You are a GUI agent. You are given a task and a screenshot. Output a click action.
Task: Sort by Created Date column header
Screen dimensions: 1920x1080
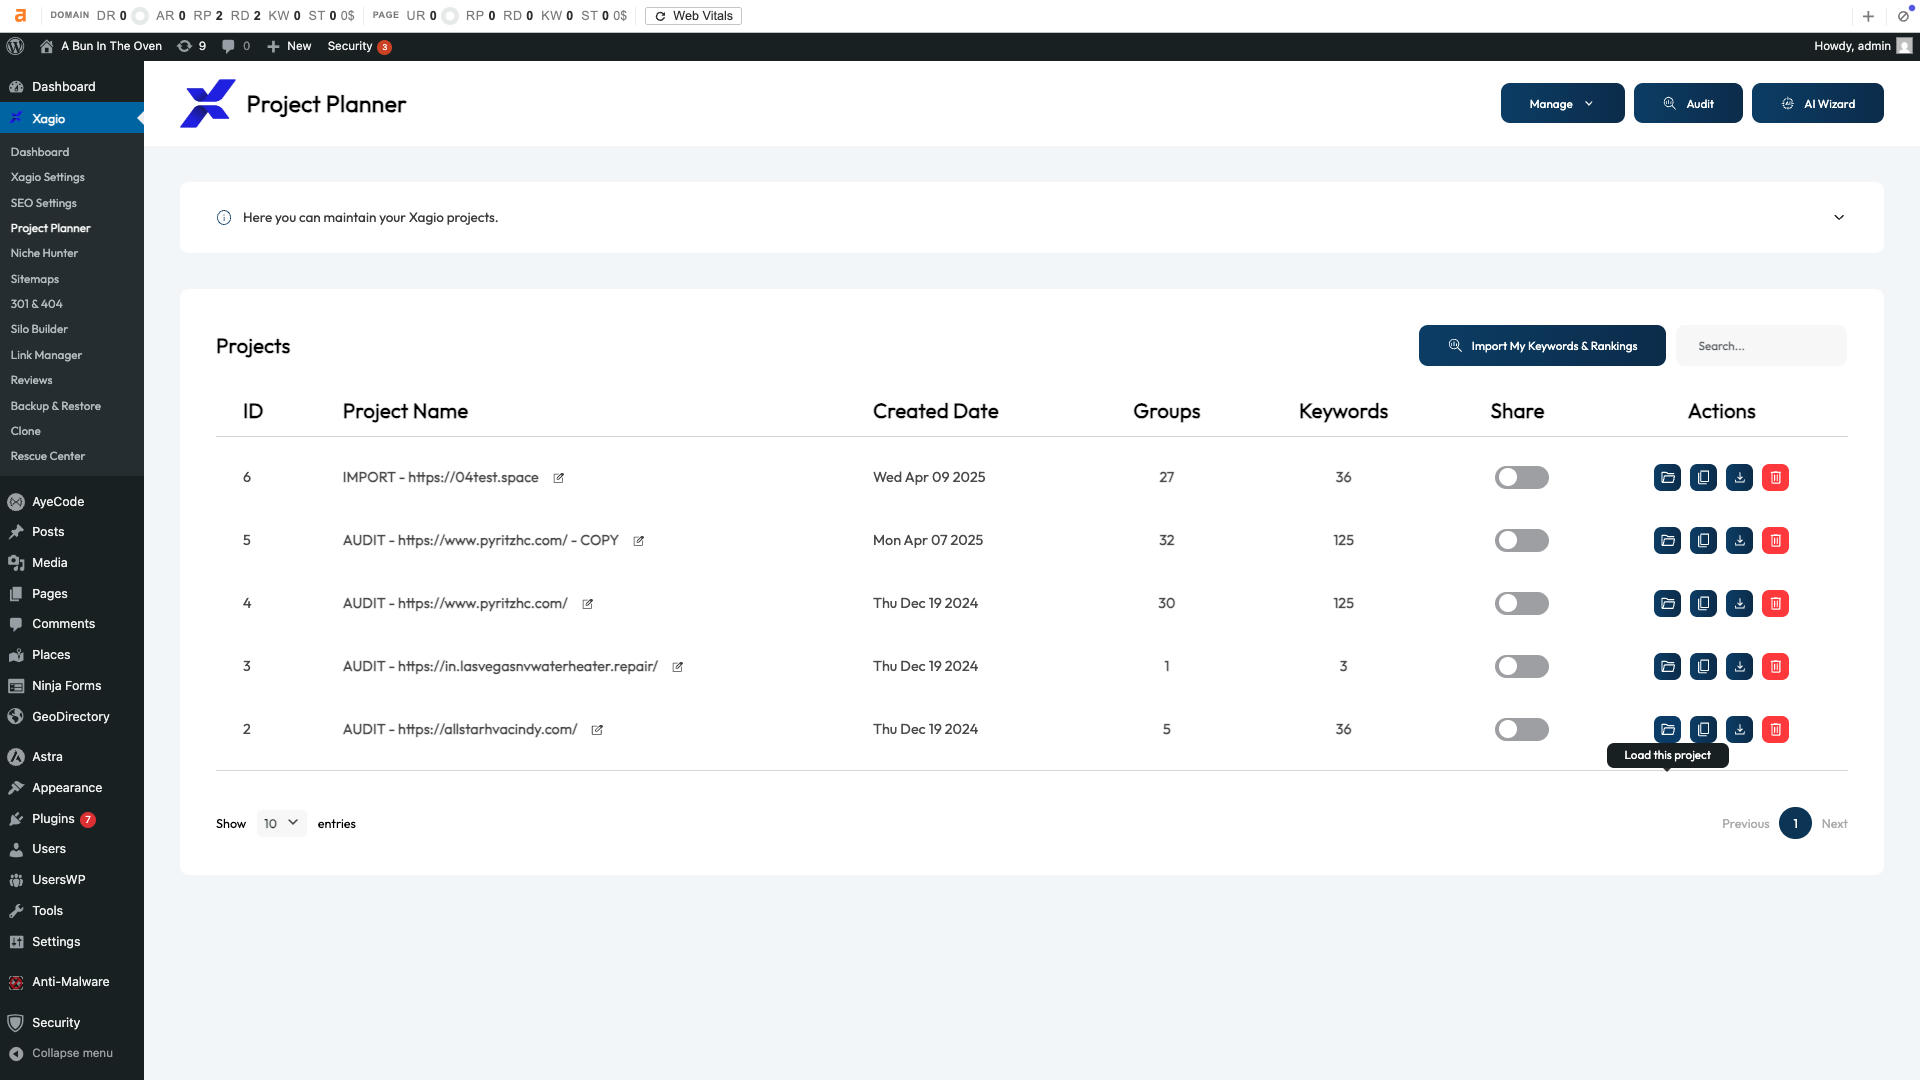coord(935,411)
